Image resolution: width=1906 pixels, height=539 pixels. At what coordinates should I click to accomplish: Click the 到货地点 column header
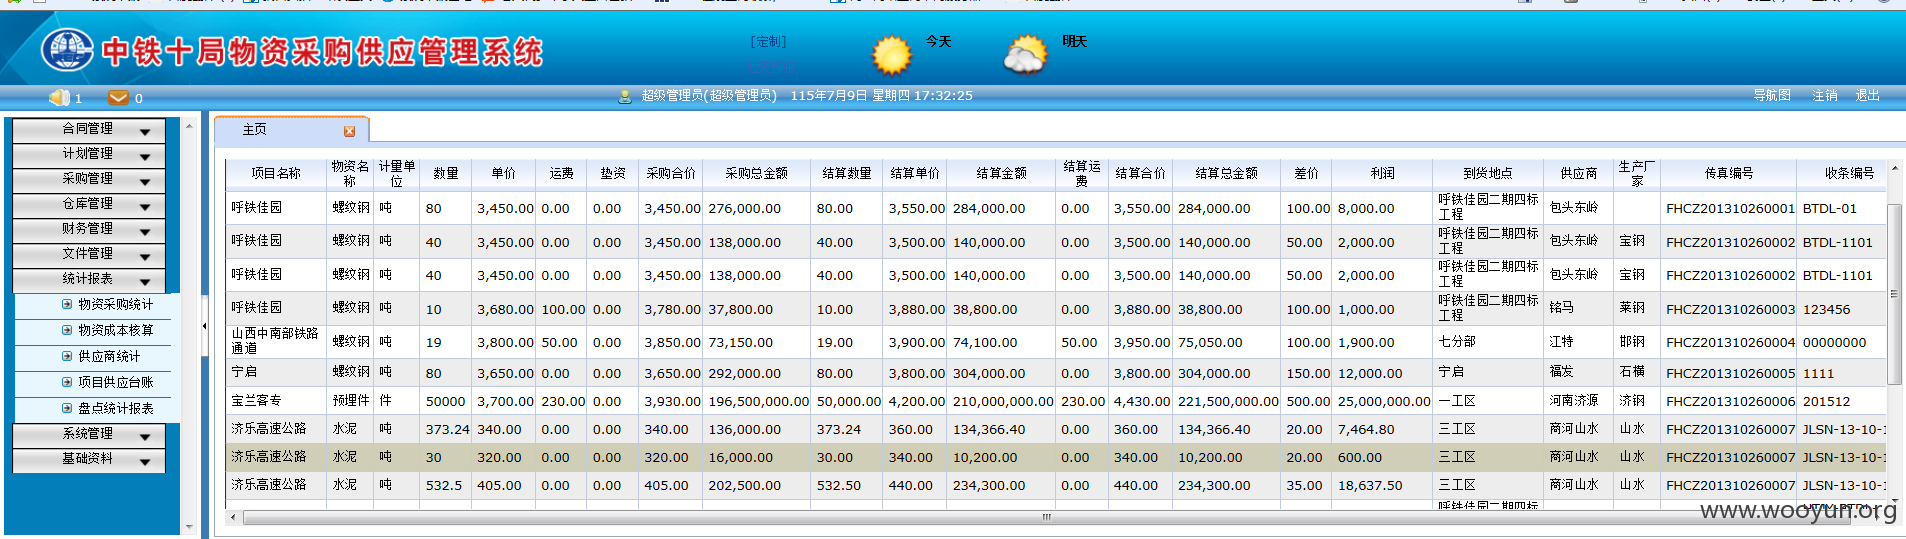pyautogui.click(x=1488, y=174)
